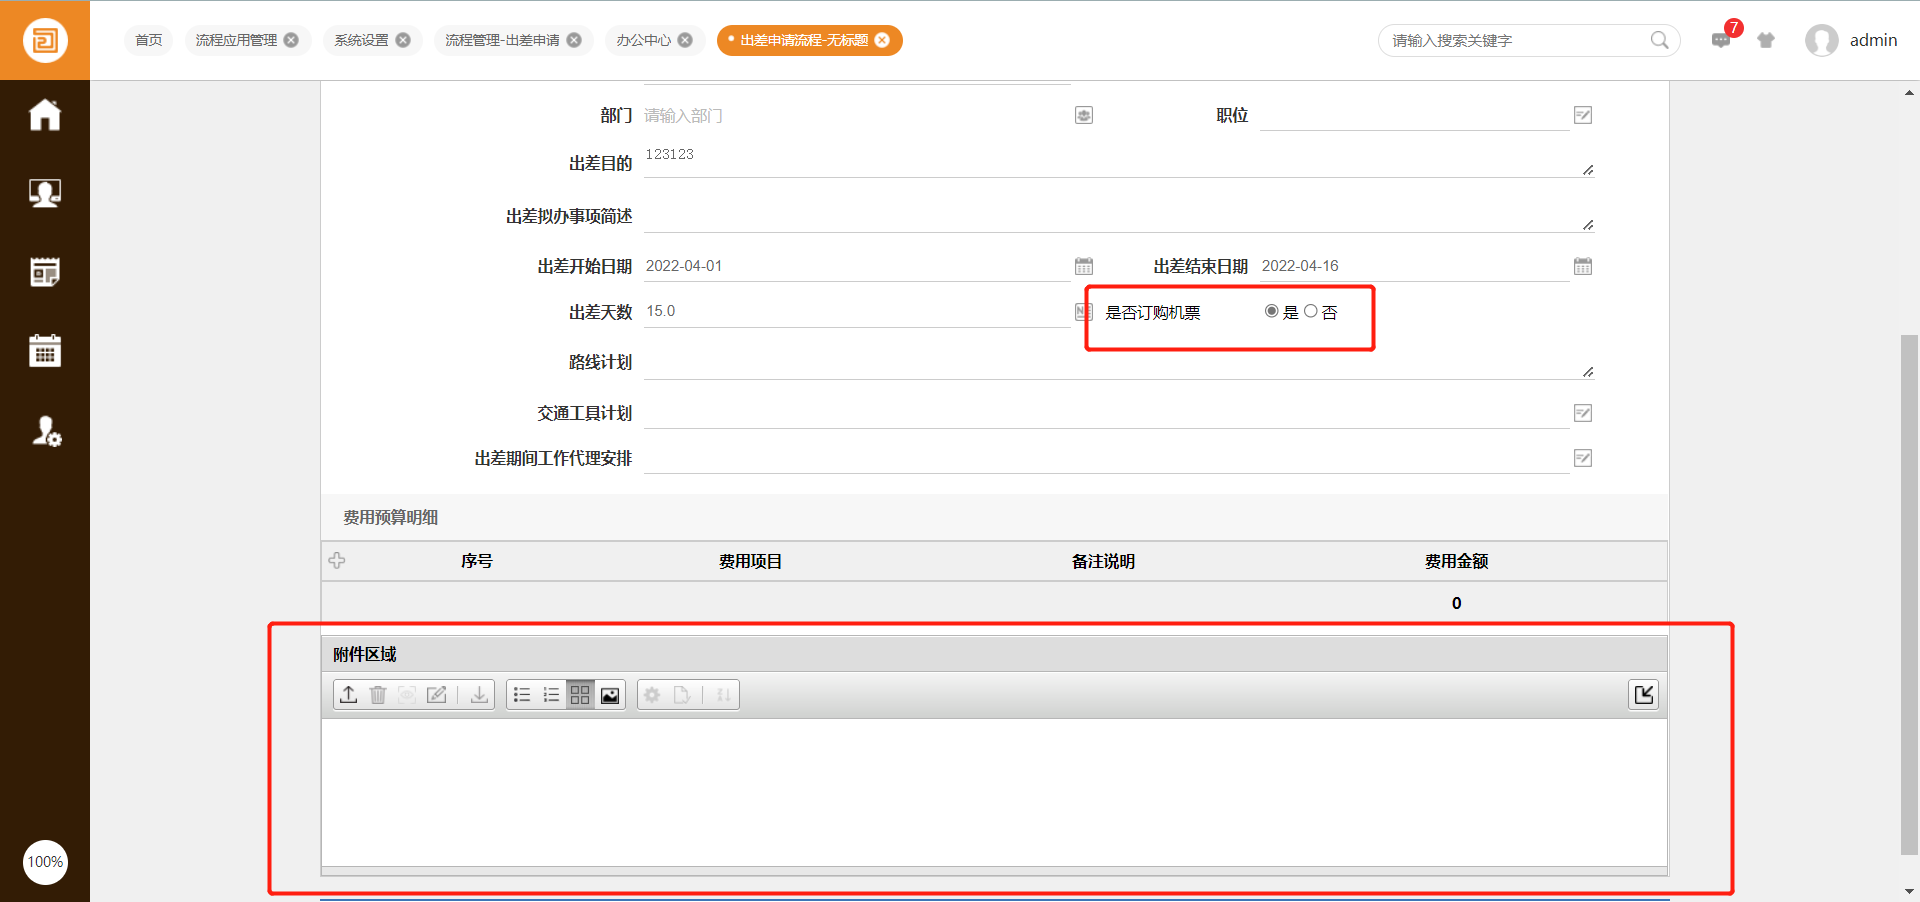
Task: Open the home icon in sidebar
Action: [45, 115]
